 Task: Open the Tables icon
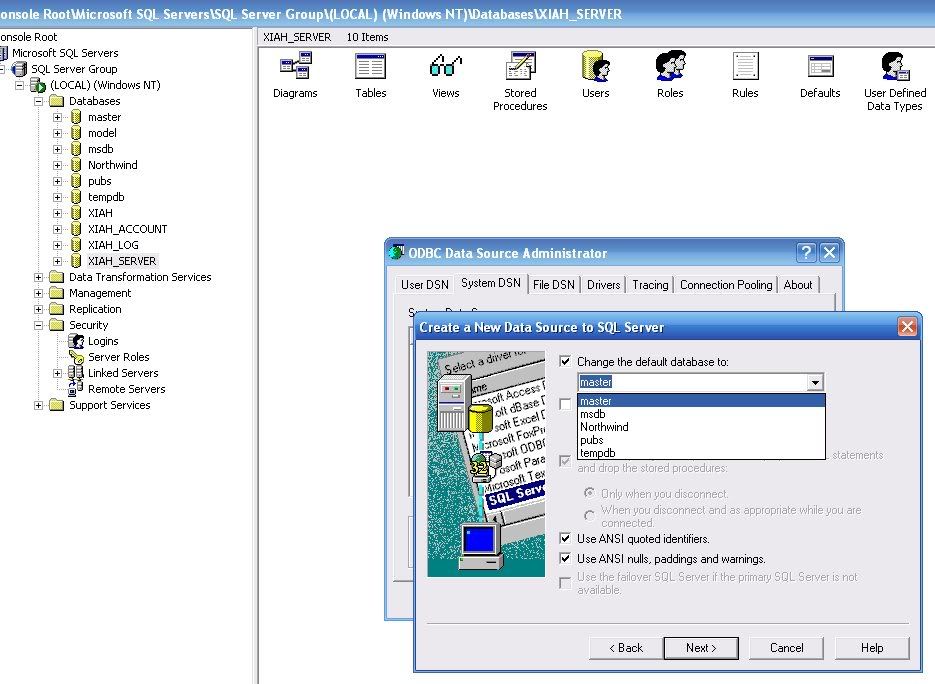[x=370, y=68]
